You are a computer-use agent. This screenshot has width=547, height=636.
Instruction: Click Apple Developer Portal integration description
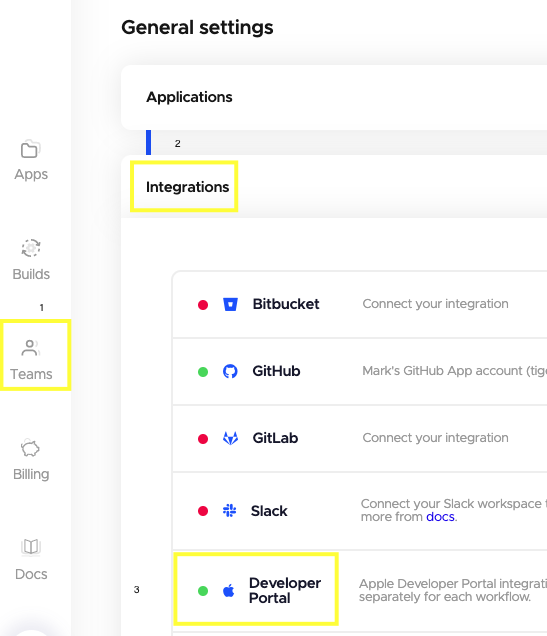[x=453, y=590]
